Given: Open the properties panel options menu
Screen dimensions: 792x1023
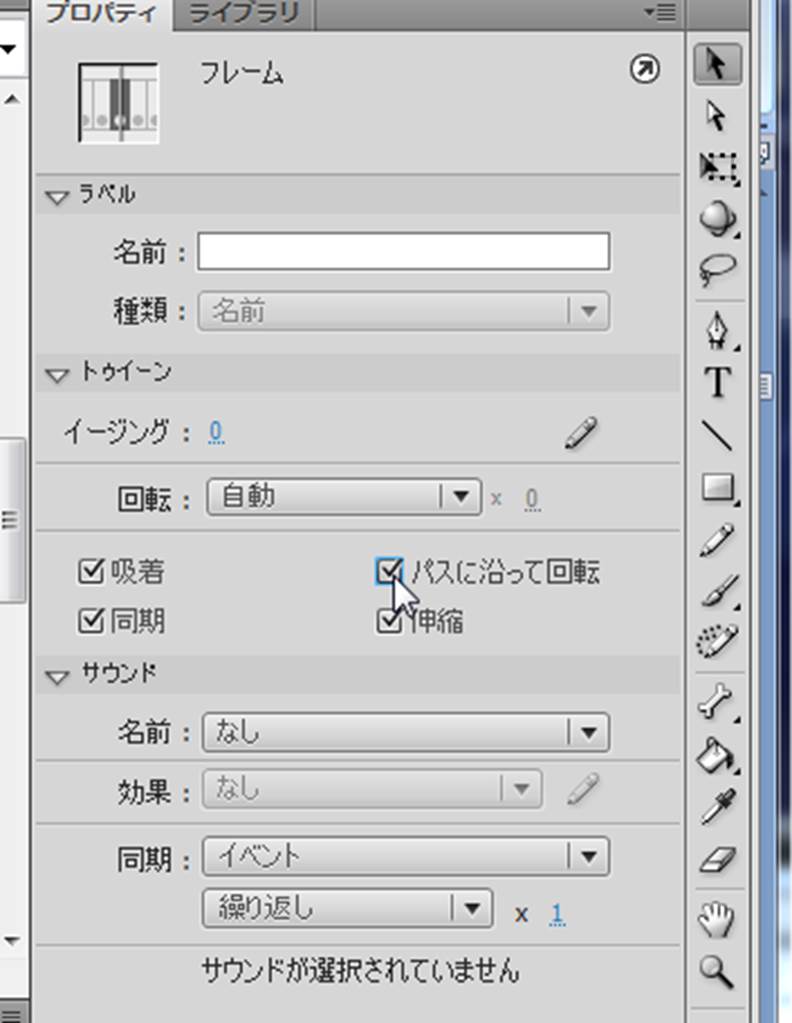Looking at the screenshot, I should pos(660,12).
